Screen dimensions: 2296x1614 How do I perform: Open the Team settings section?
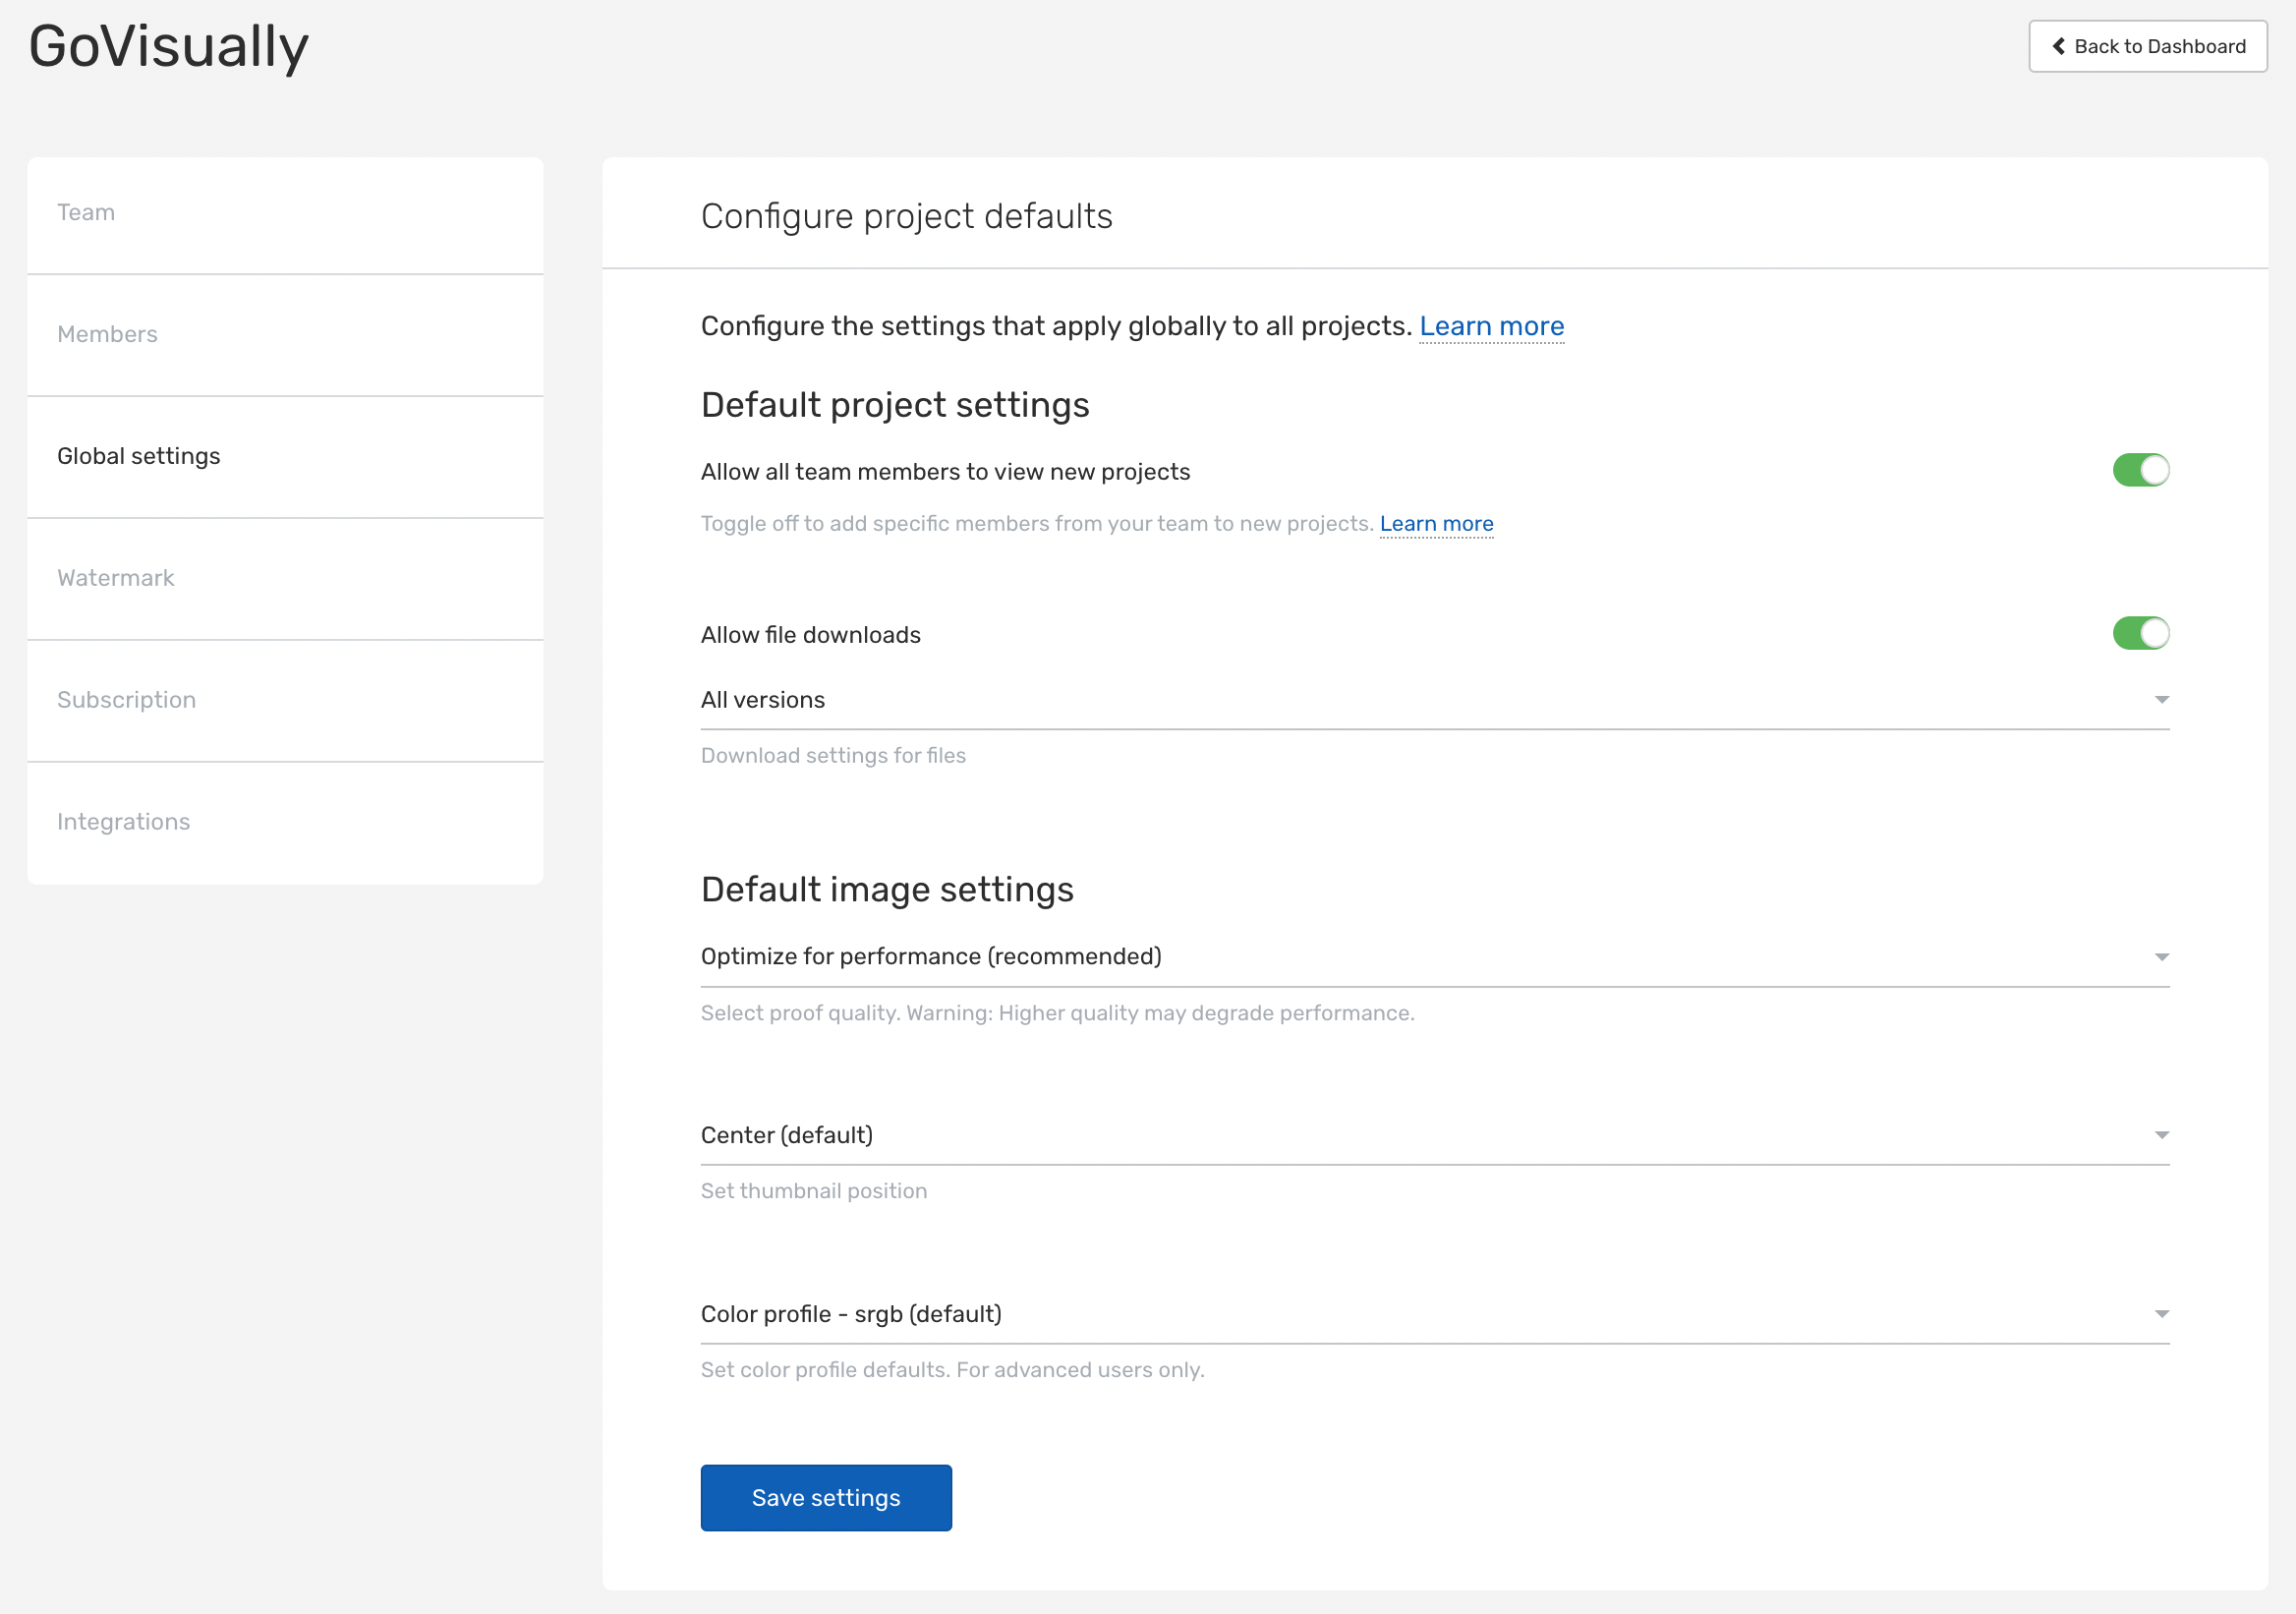(x=86, y=212)
